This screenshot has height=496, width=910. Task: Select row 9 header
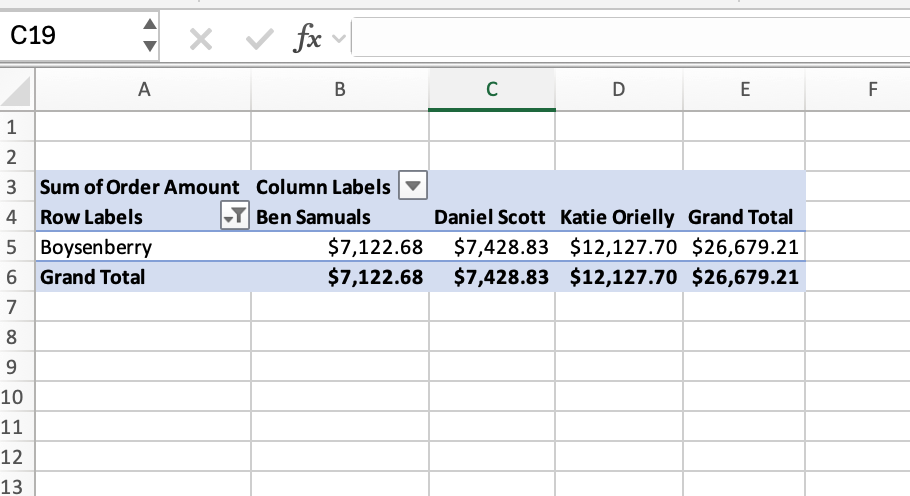tap(17, 367)
